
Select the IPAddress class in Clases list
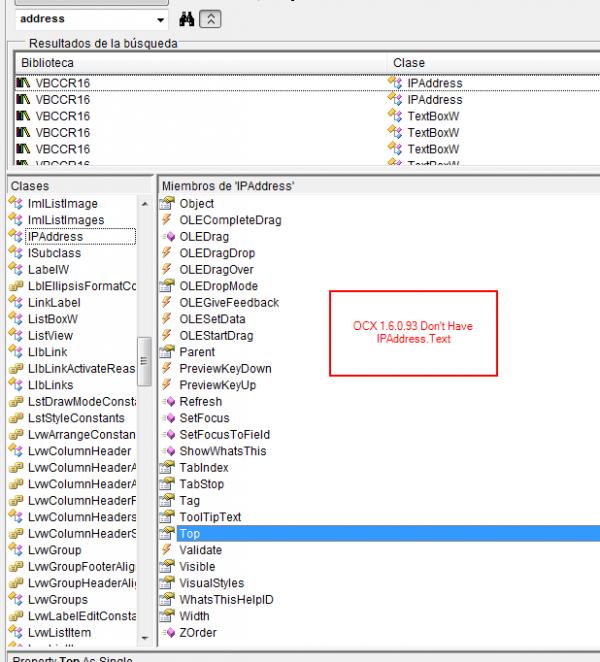55,236
